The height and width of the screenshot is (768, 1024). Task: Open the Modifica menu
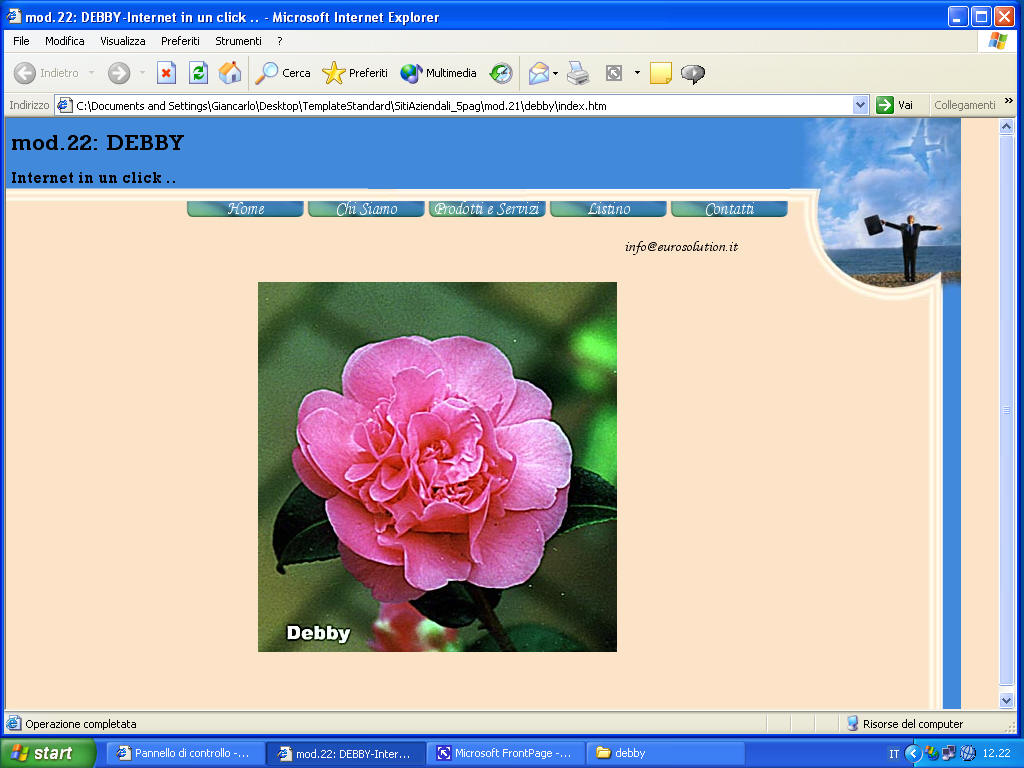(x=65, y=41)
